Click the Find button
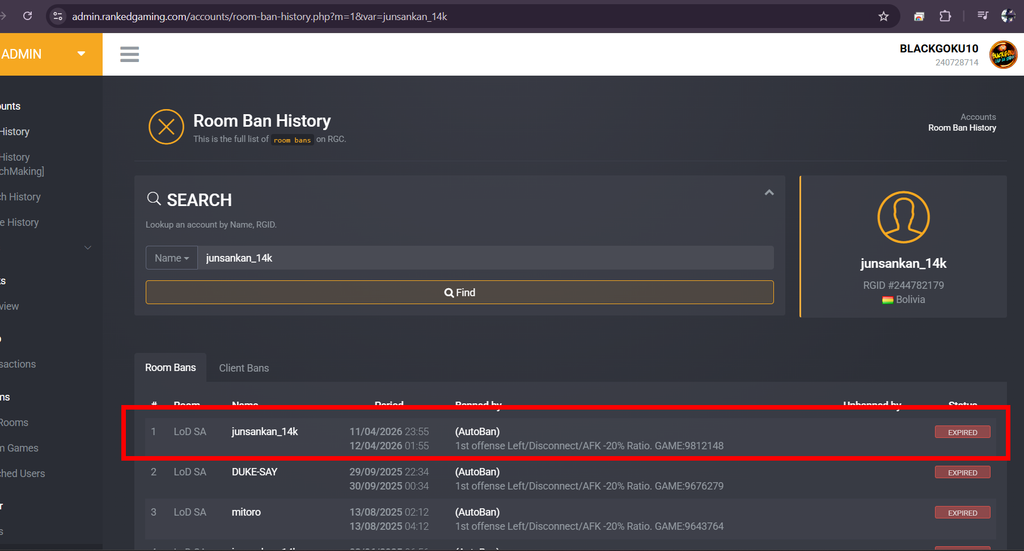Image resolution: width=1024 pixels, height=551 pixels. 459,292
